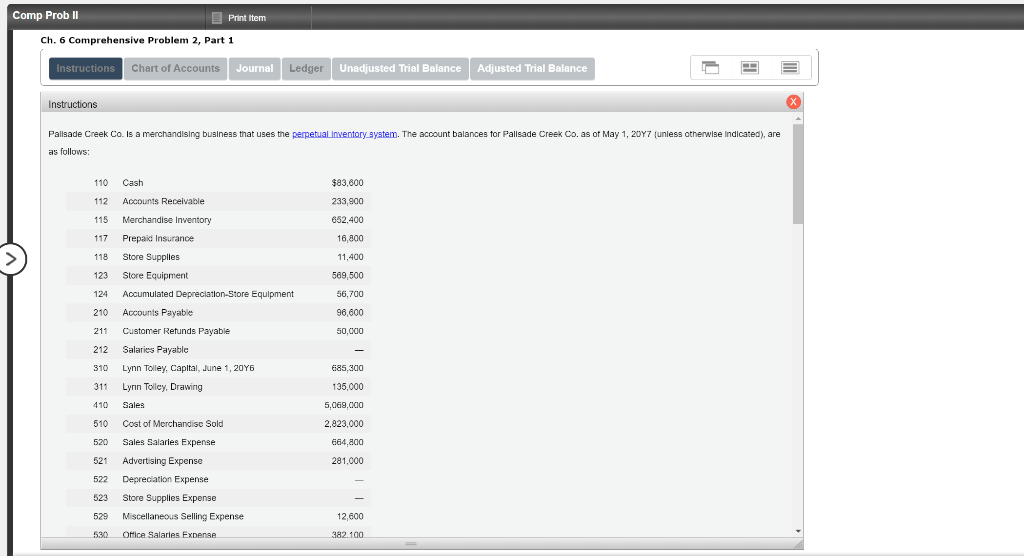Screen dimensions: 1024x556
Task: Click the Comp Prob II title
Action: pyautogui.click(x=45, y=15)
